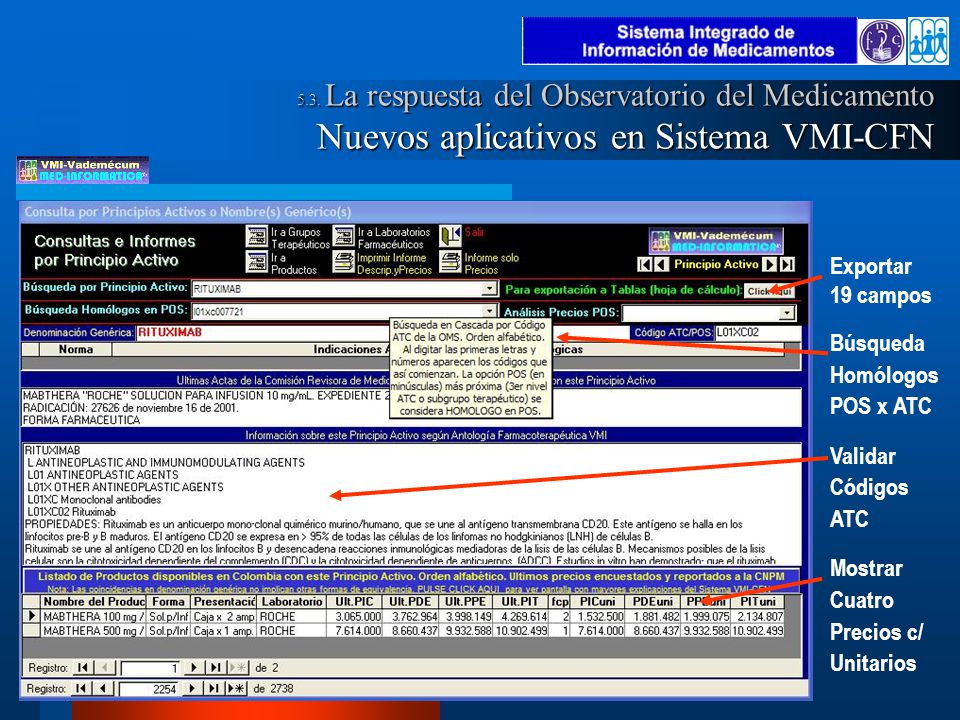Click the fcp column header
The height and width of the screenshot is (720, 960).
[560, 602]
